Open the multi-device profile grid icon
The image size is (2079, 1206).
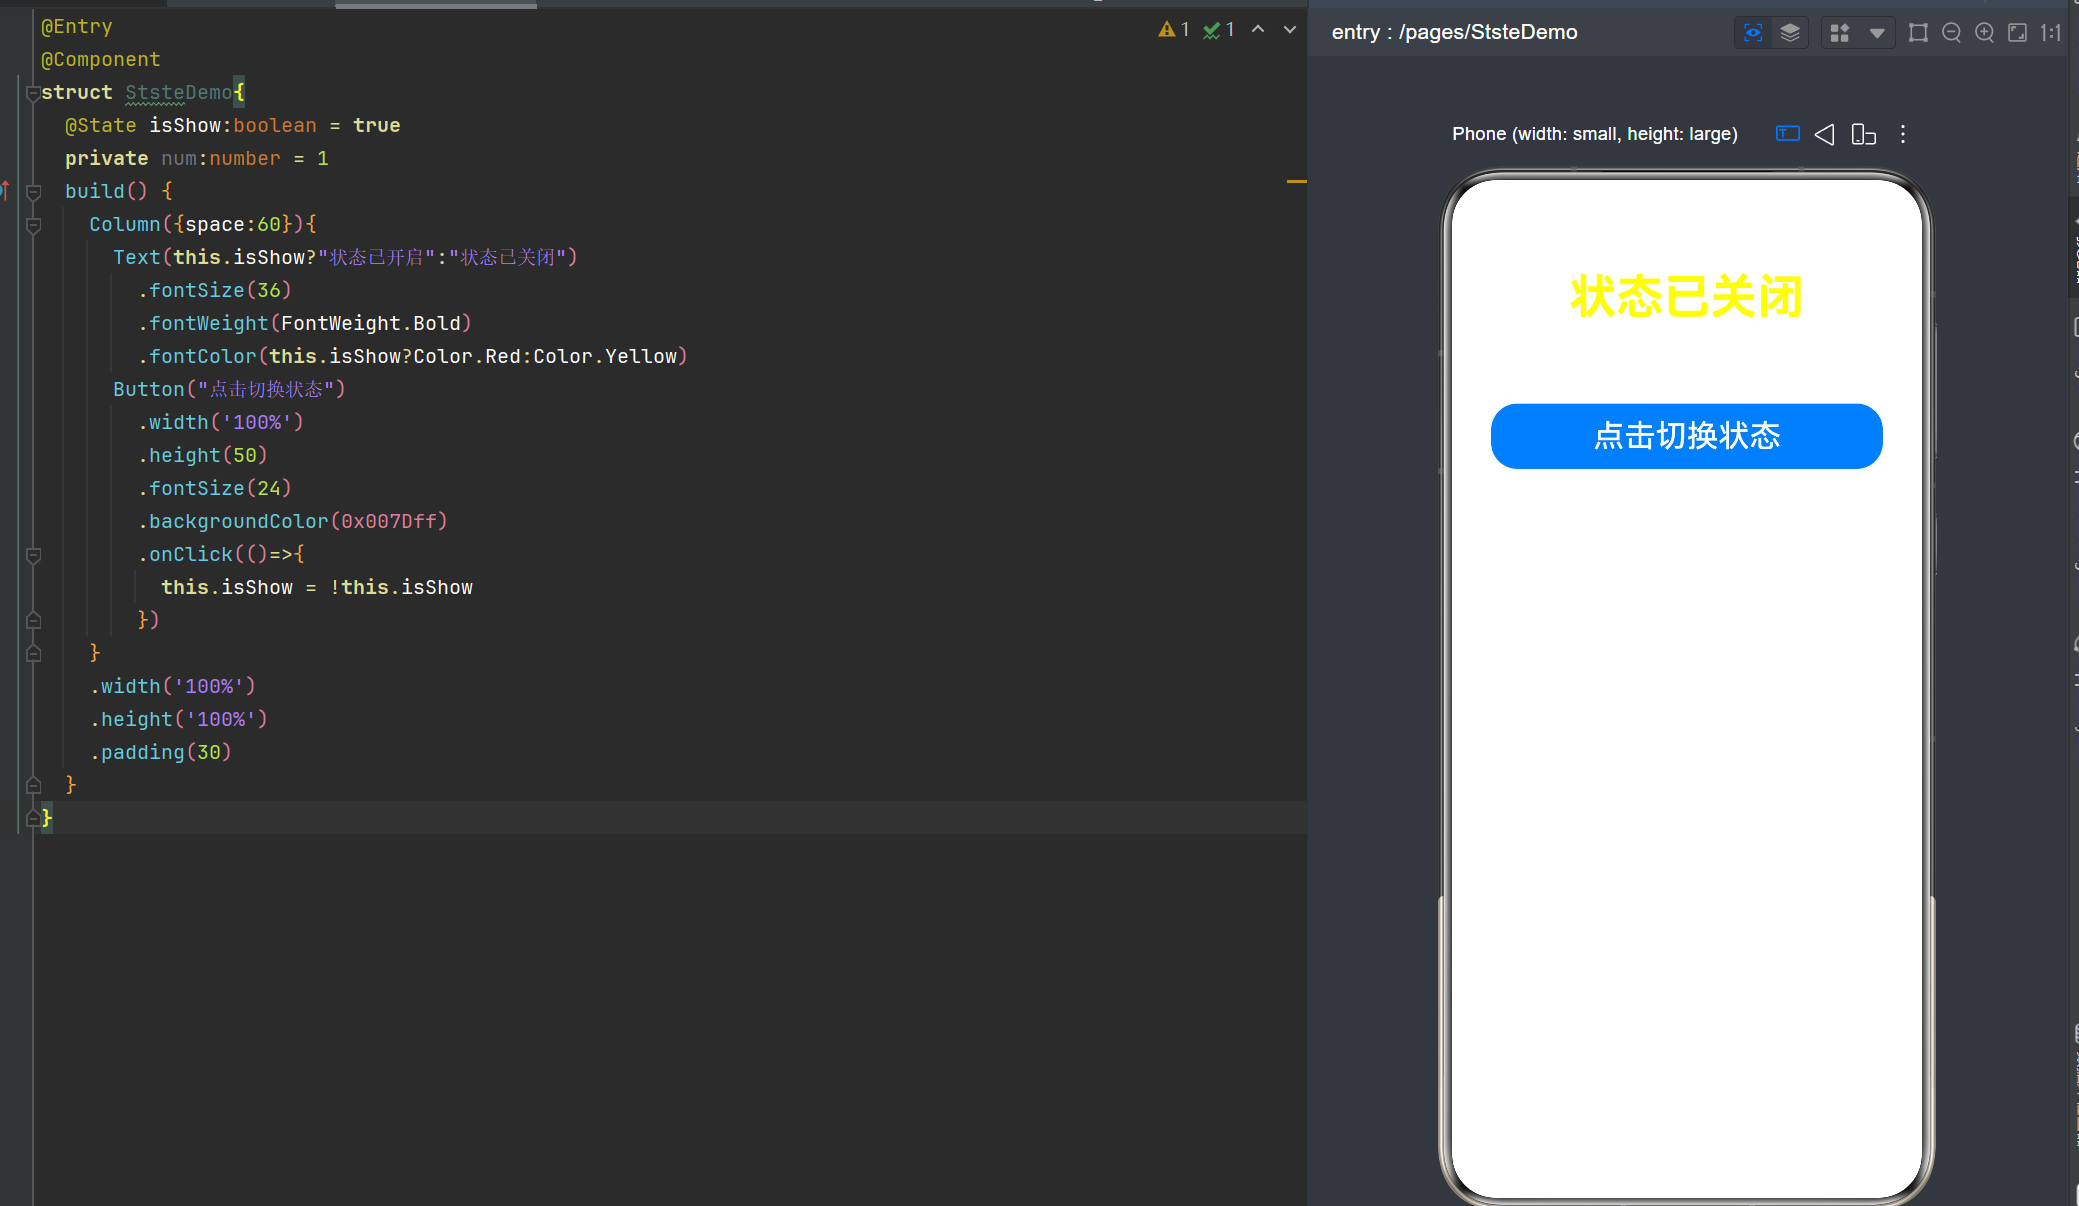click(x=1839, y=33)
